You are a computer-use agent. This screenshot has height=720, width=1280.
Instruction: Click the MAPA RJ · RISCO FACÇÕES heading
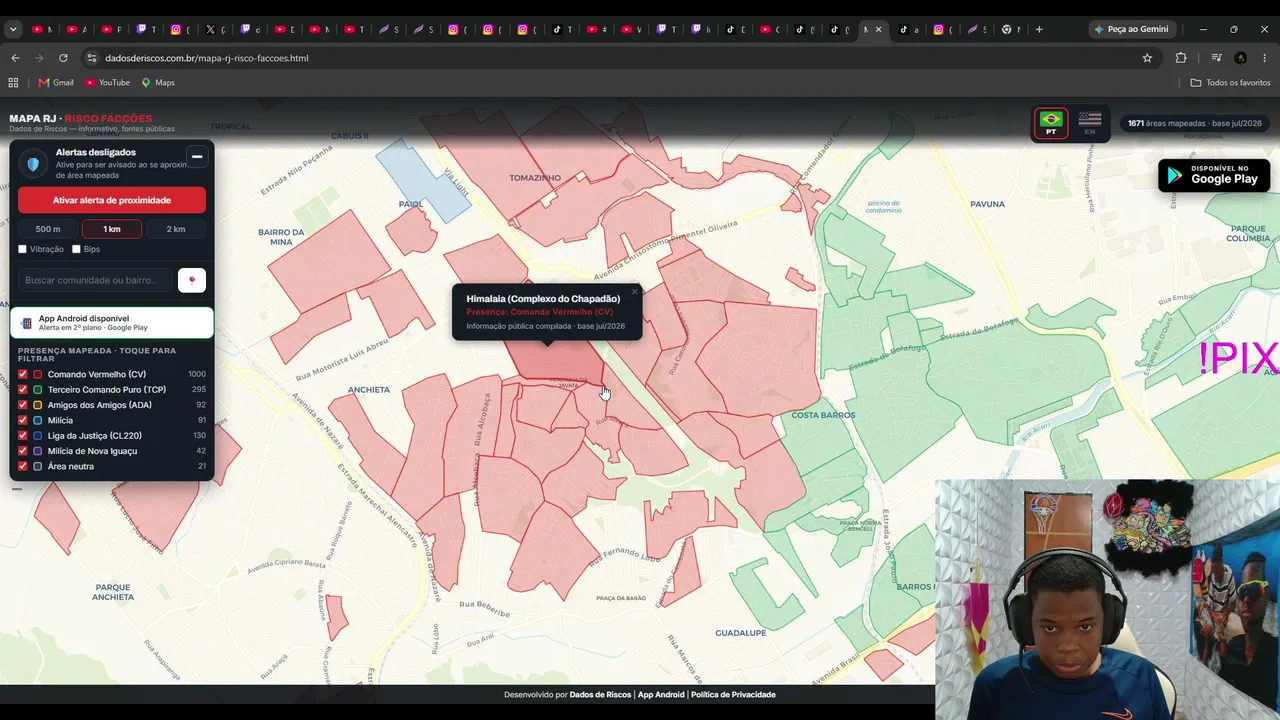tap(81, 118)
